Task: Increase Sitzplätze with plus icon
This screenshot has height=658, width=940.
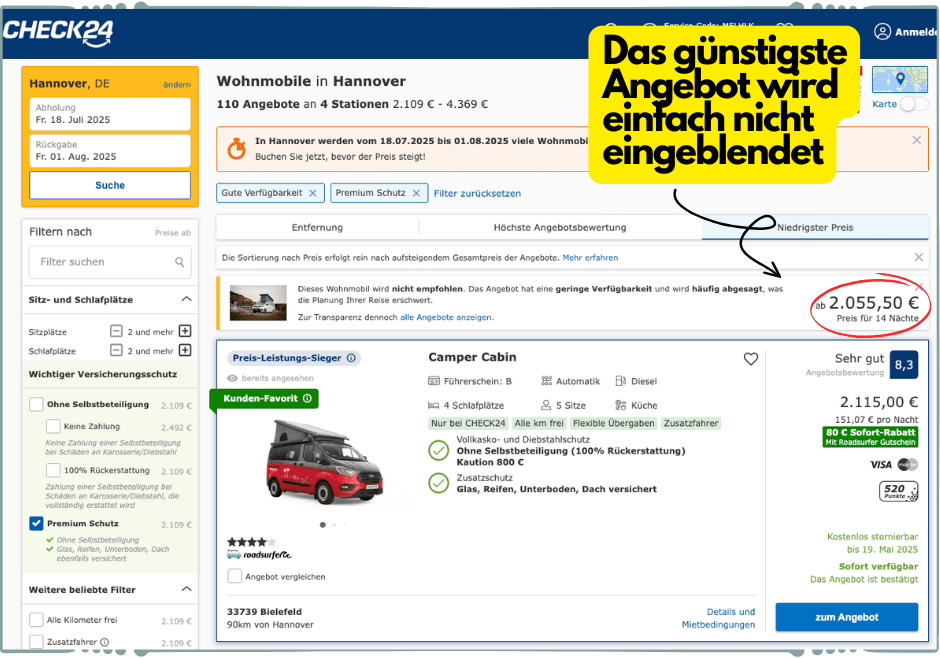Action: pos(185,331)
